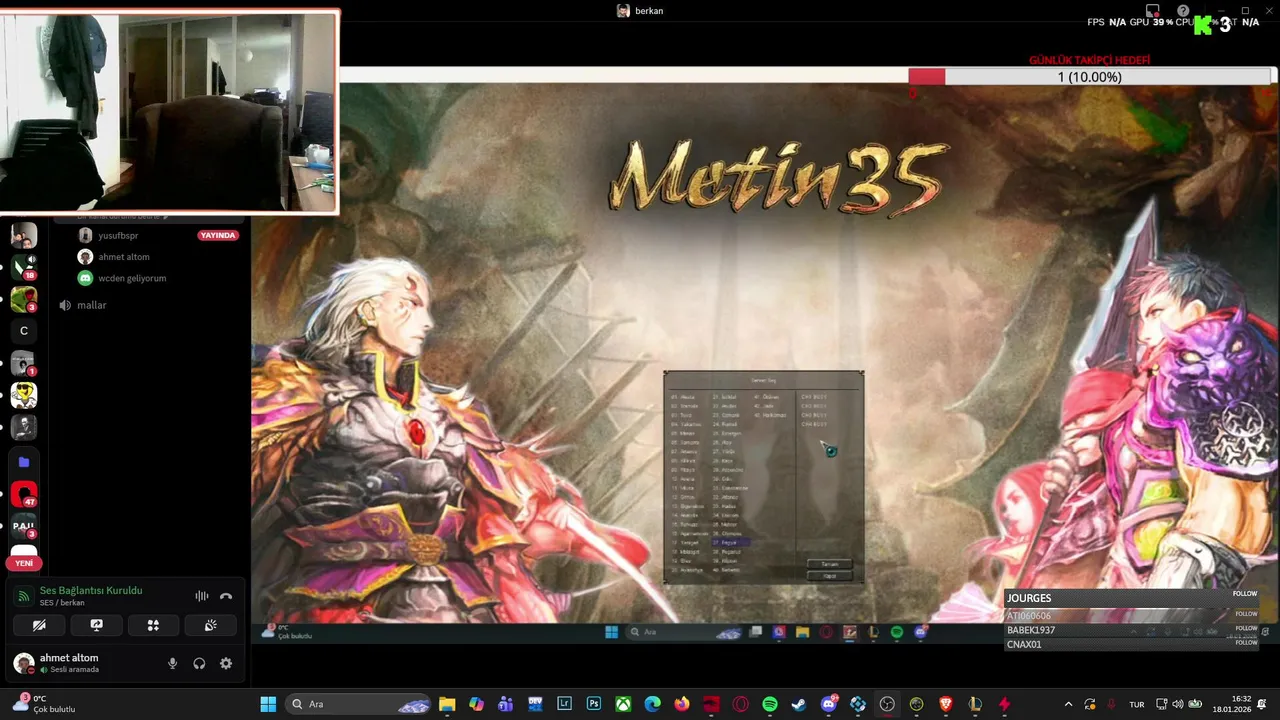Open Microsoft Edge from the taskbar

(652, 704)
